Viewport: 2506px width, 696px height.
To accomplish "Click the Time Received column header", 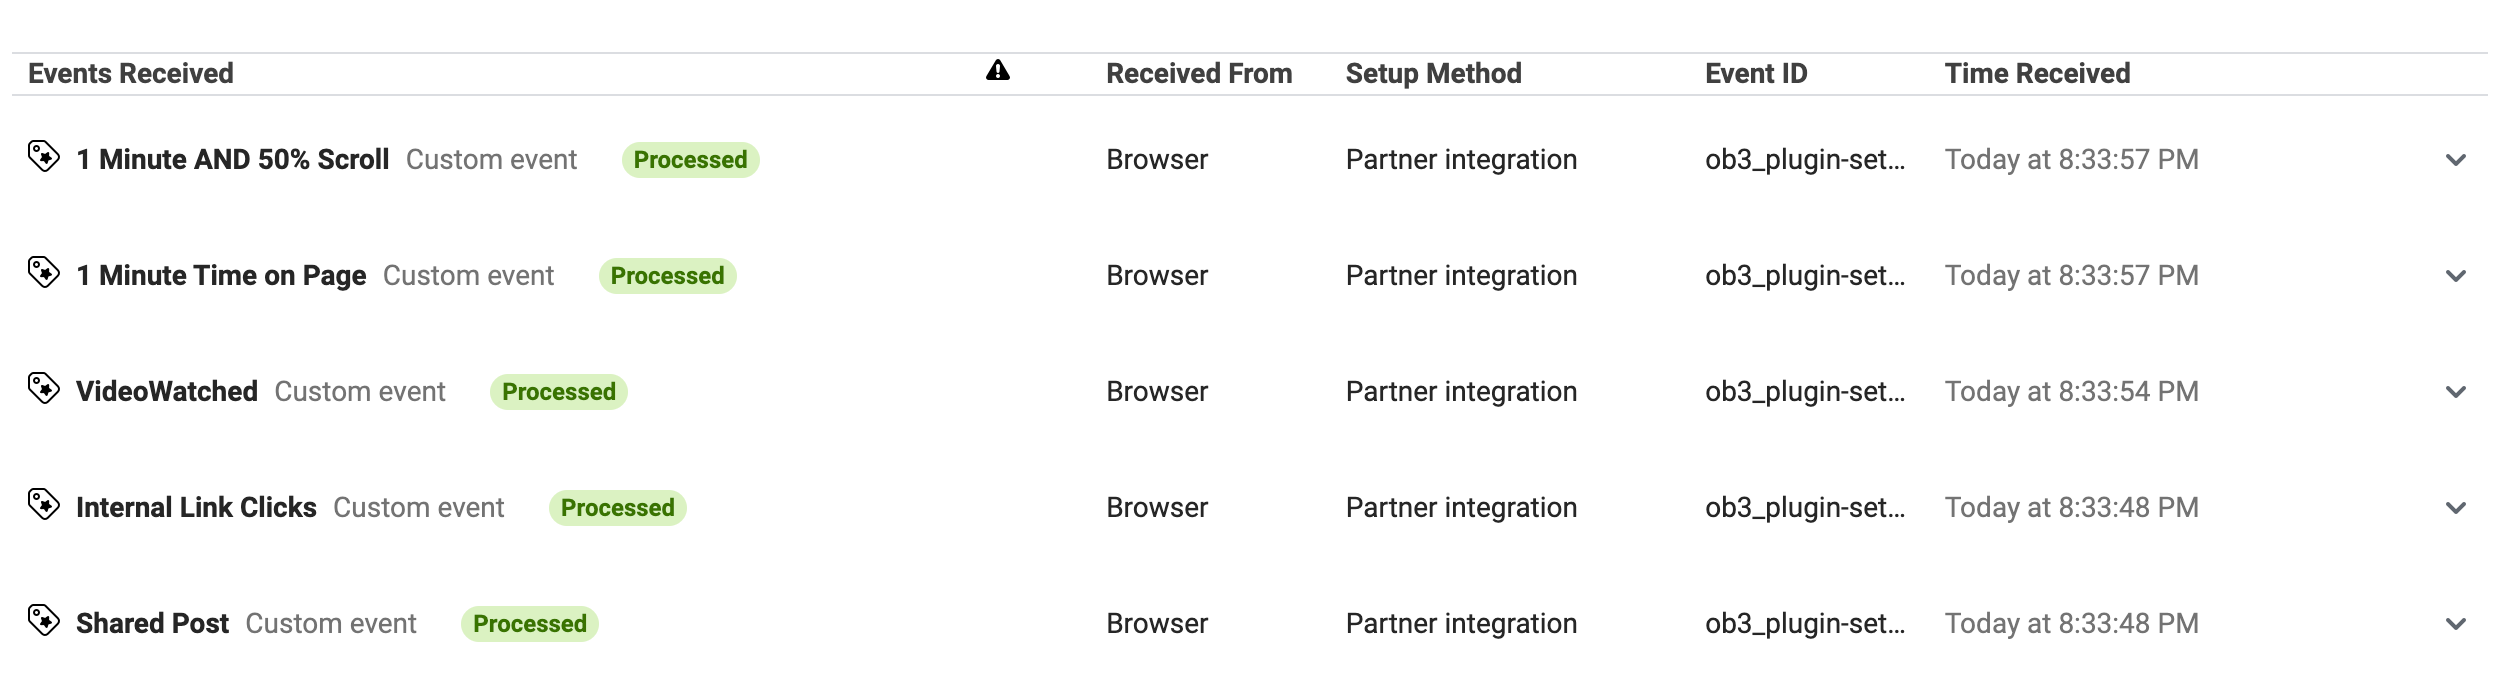I will (x=2037, y=74).
